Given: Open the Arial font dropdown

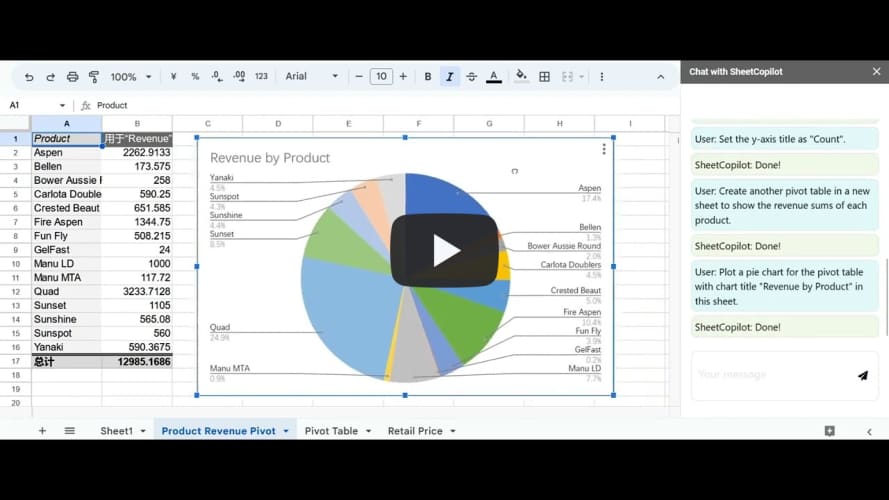Looking at the screenshot, I should 312,76.
